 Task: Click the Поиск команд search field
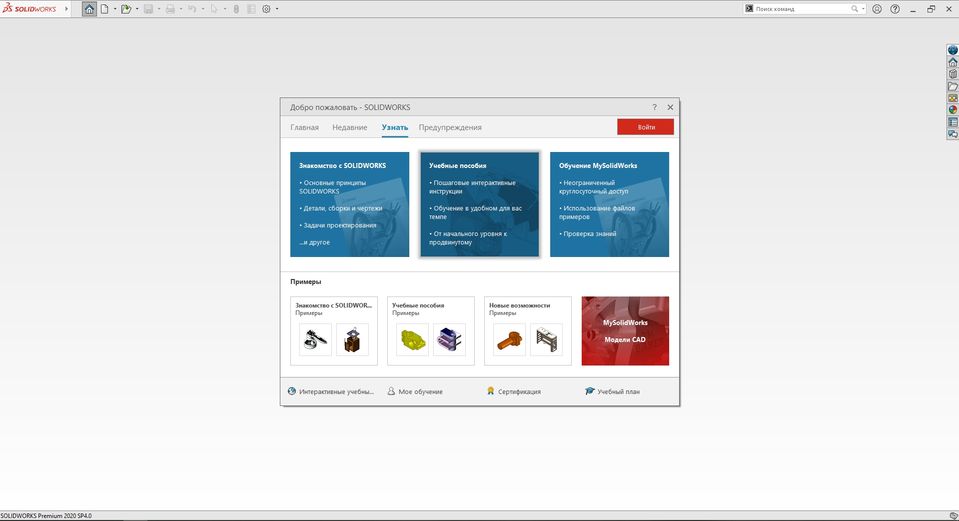tap(805, 9)
